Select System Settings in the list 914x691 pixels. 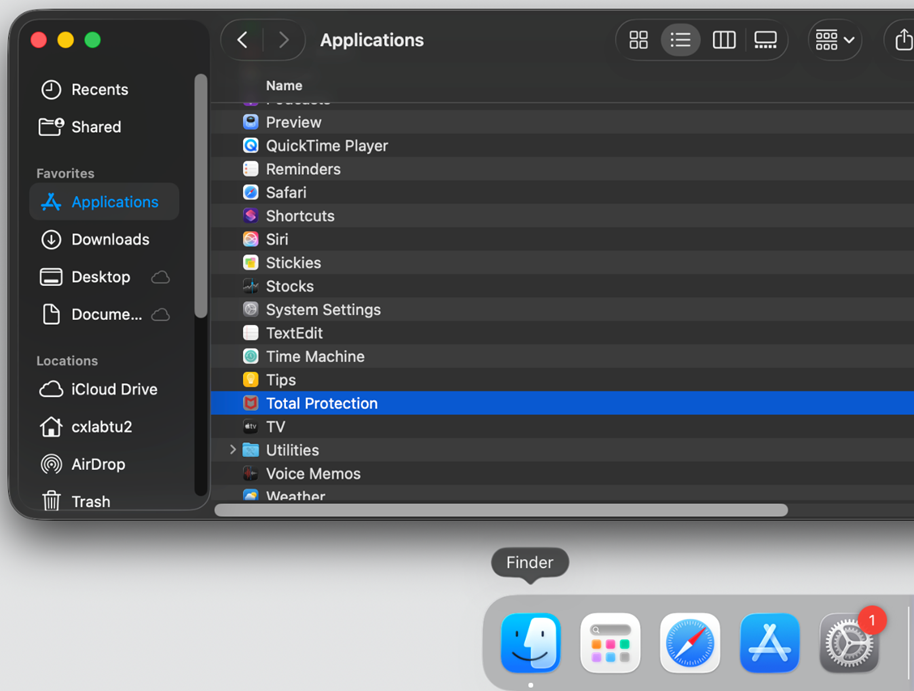(562, 310)
